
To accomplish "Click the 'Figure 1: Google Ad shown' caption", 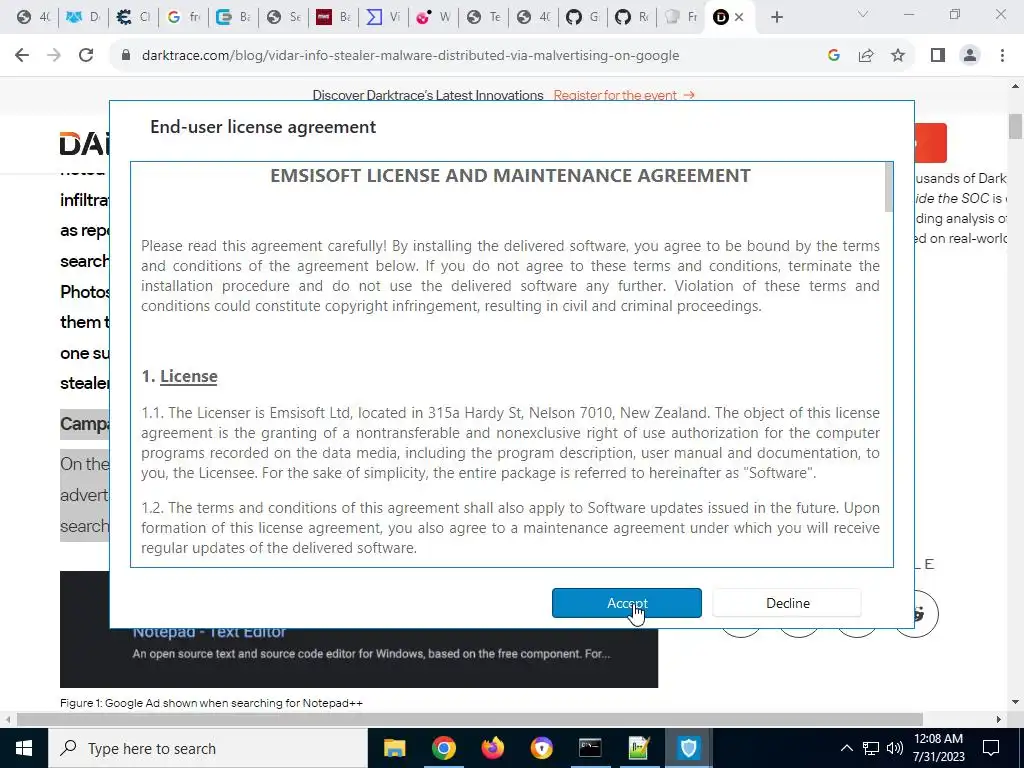I will tap(211, 703).
